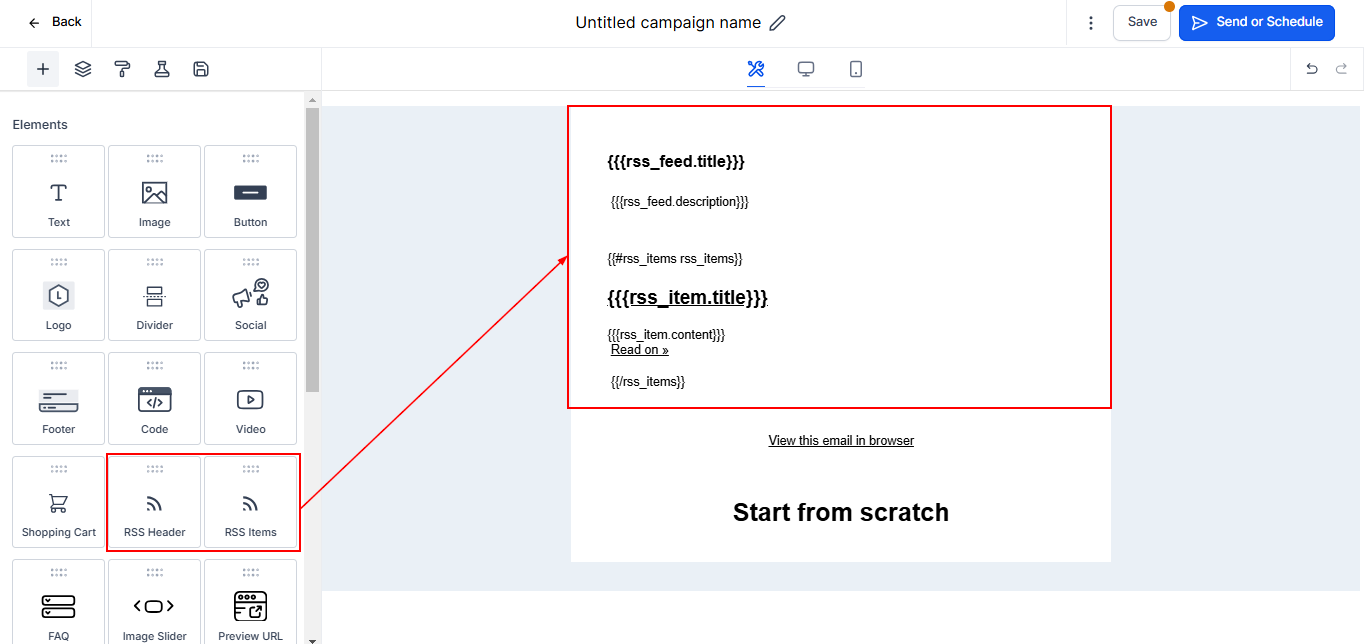1364x644 pixels.
Task: Open the add elements plus icon
Action: [43, 69]
